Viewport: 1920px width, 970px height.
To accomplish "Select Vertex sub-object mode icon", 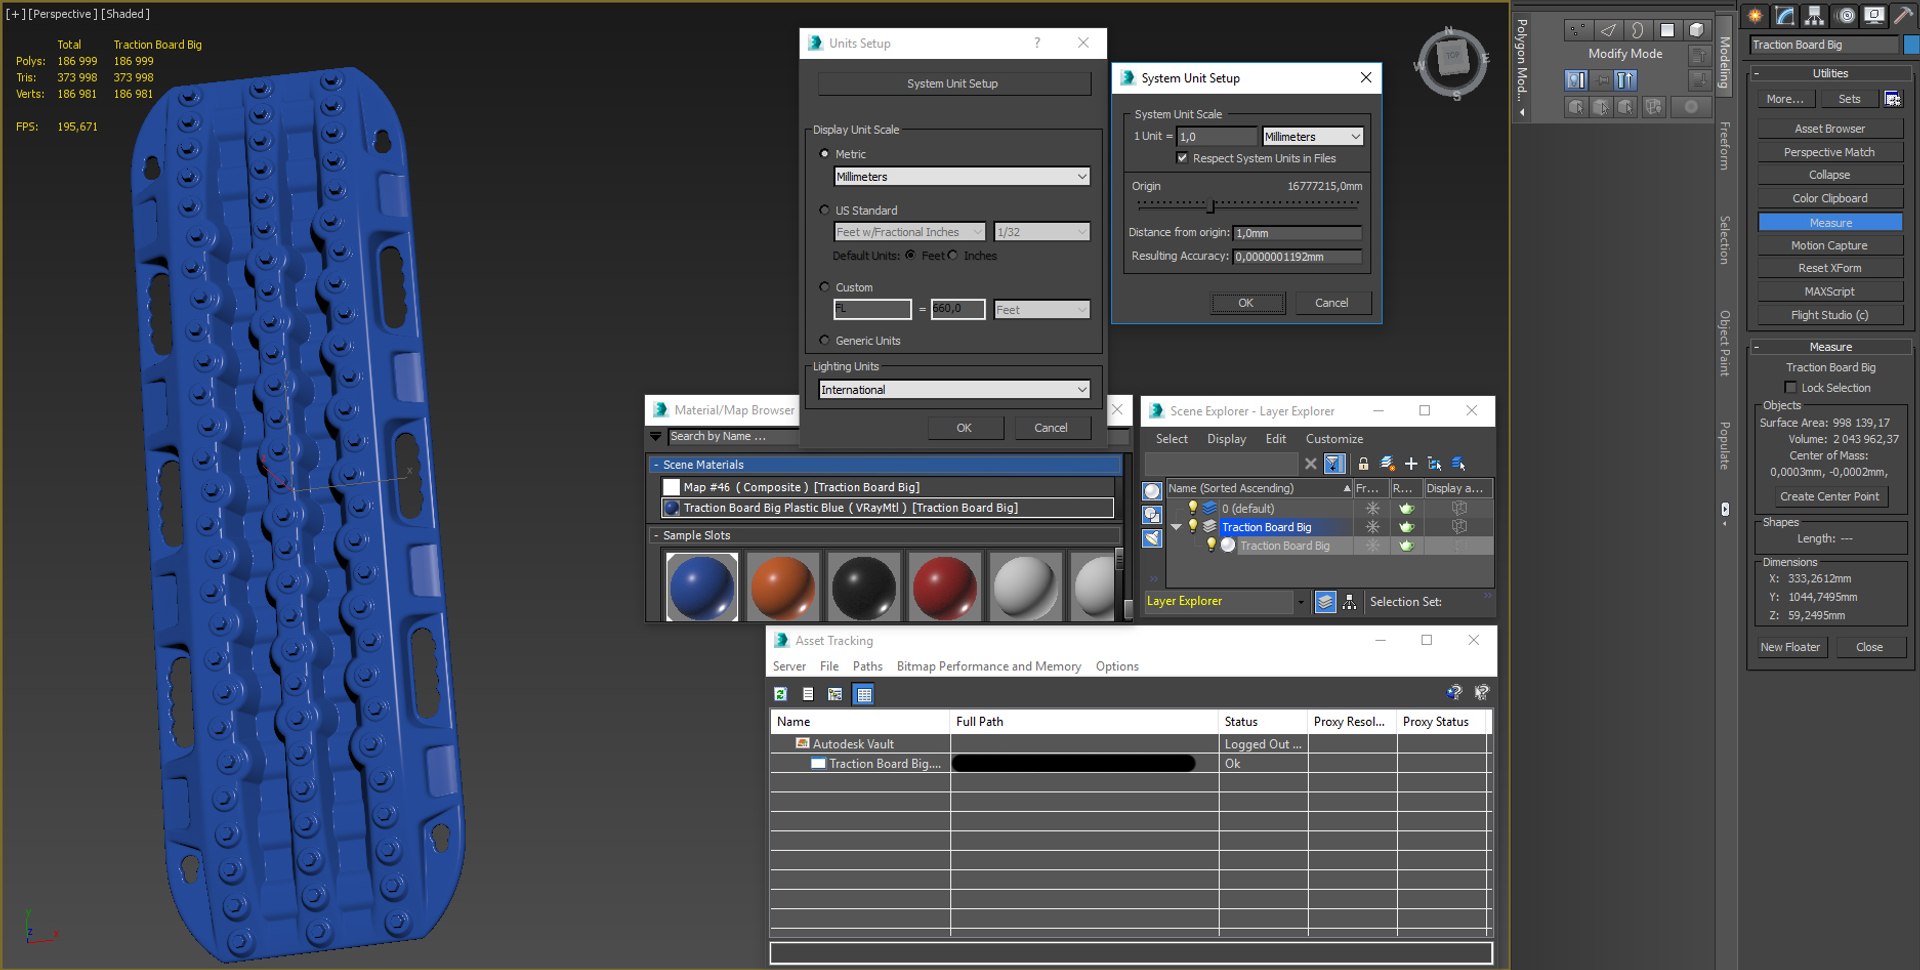I will click(1577, 30).
